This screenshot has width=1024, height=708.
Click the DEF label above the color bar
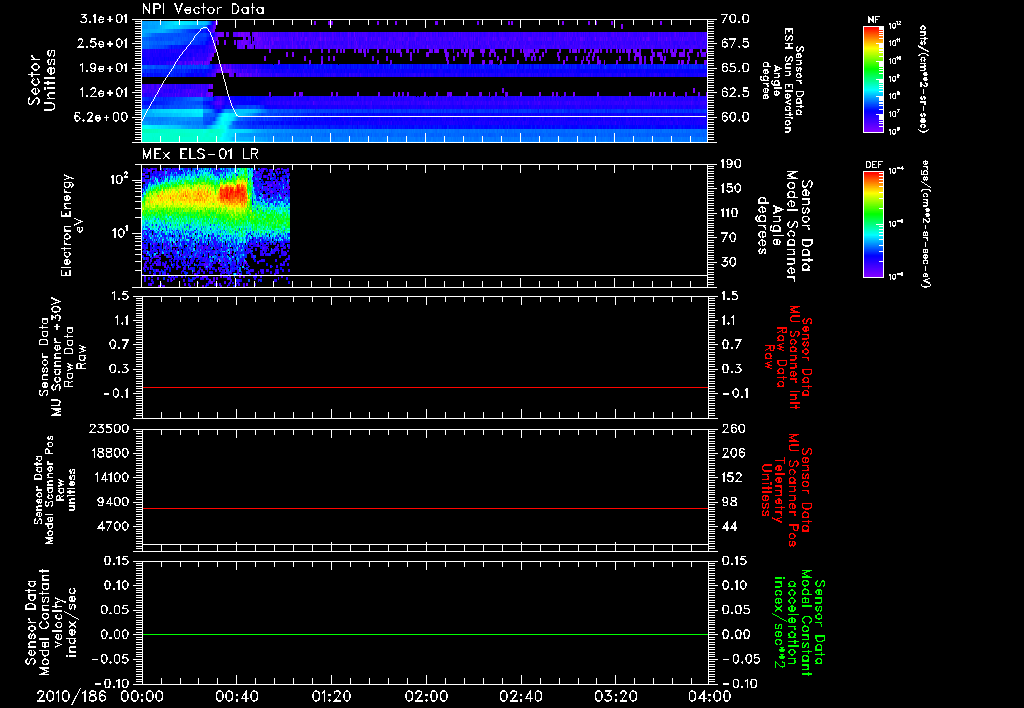(874, 165)
